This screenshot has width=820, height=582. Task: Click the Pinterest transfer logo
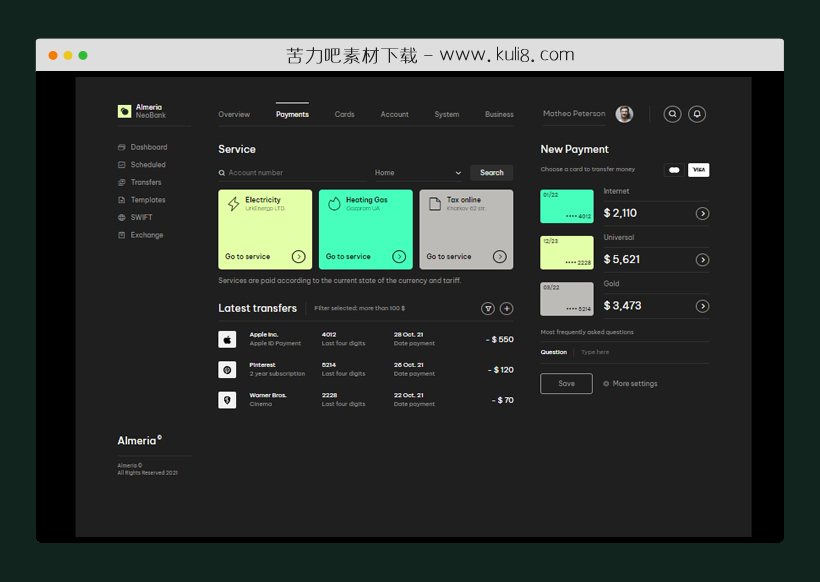pyautogui.click(x=227, y=370)
